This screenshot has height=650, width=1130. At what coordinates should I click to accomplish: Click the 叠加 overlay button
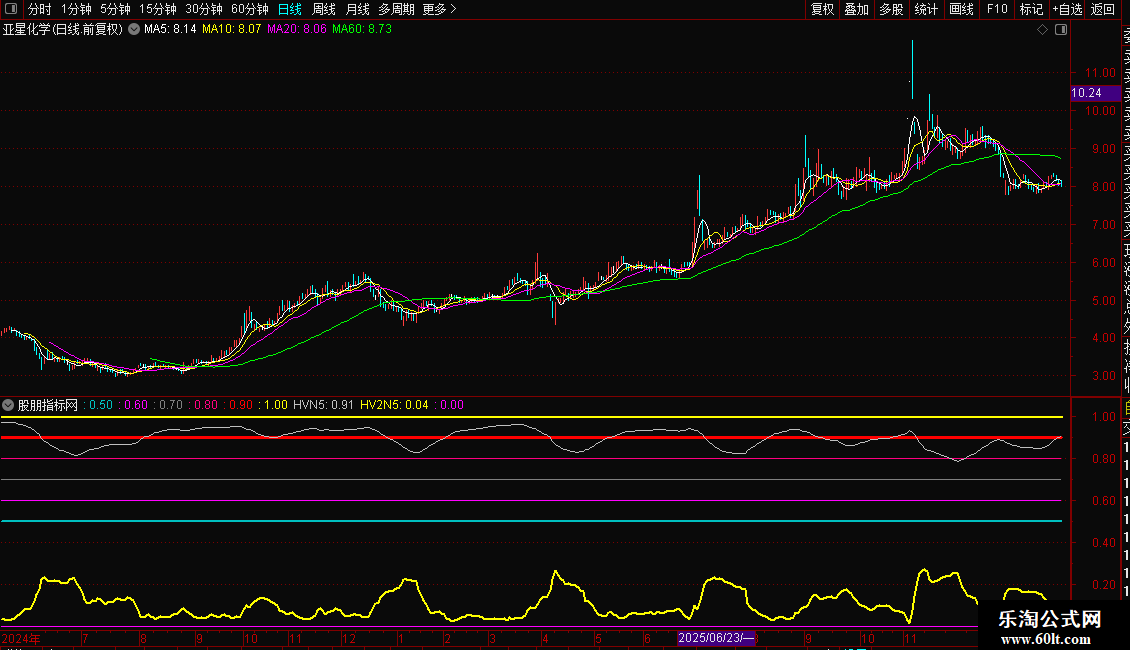856,9
